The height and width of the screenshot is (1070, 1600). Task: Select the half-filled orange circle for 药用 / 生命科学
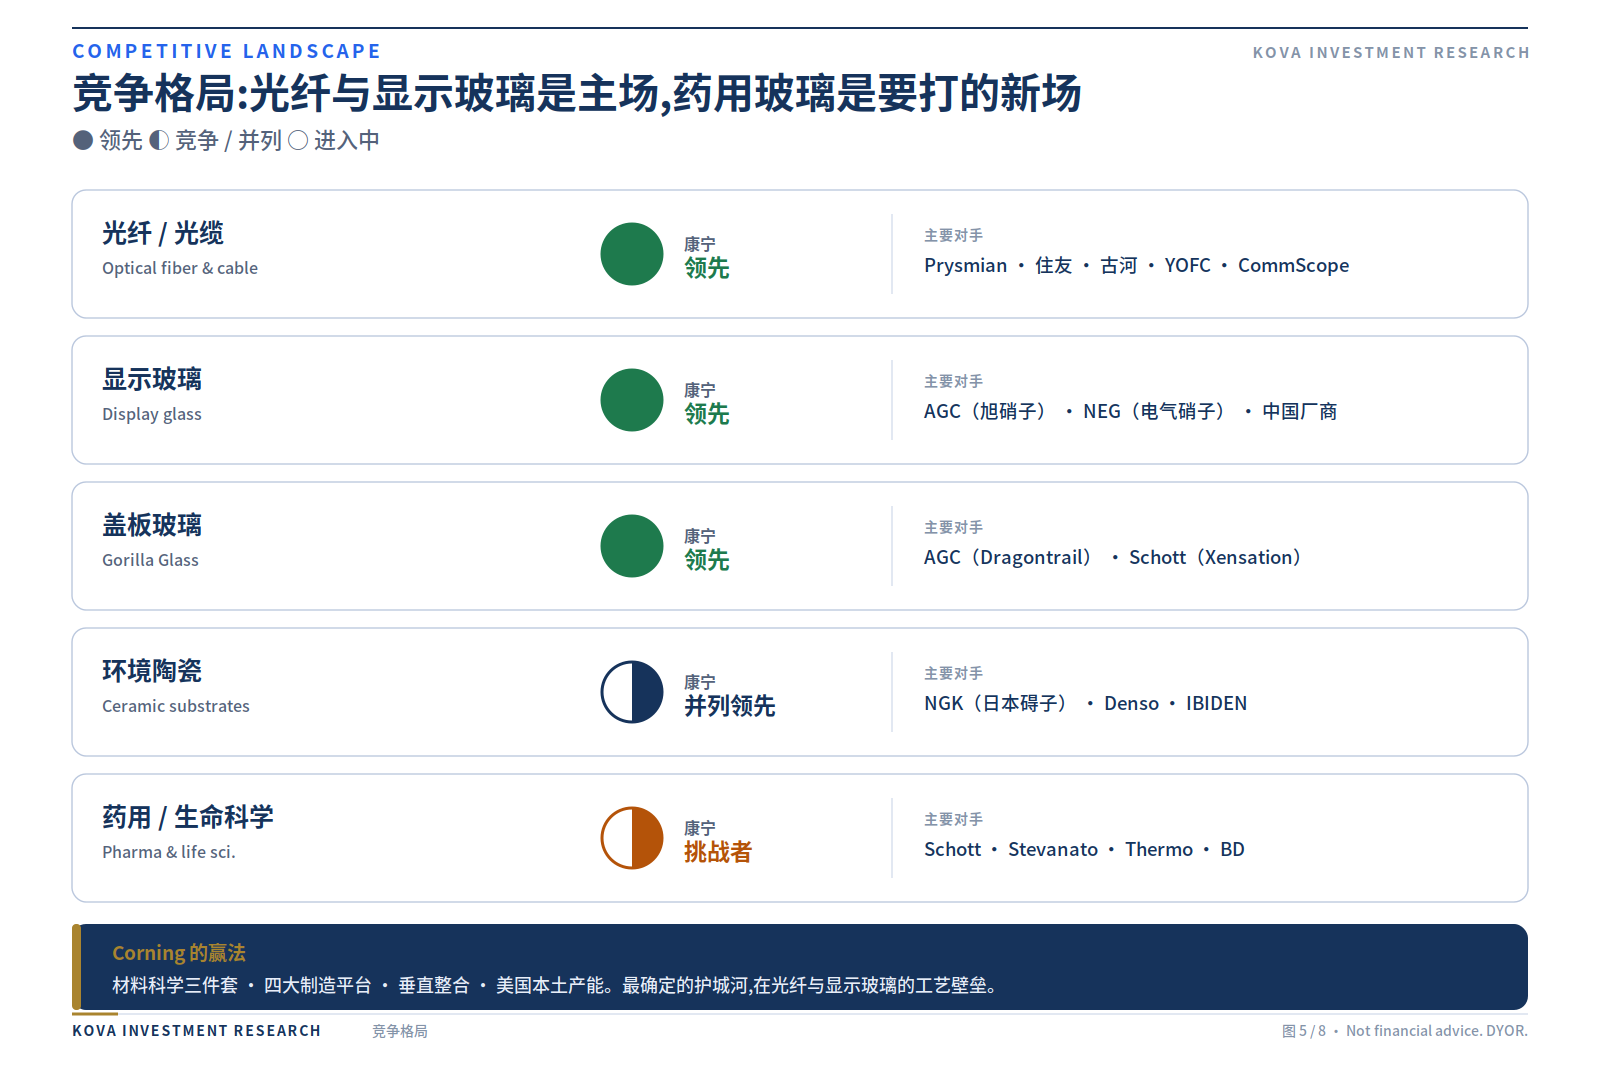pyautogui.click(x=632, y=838)
